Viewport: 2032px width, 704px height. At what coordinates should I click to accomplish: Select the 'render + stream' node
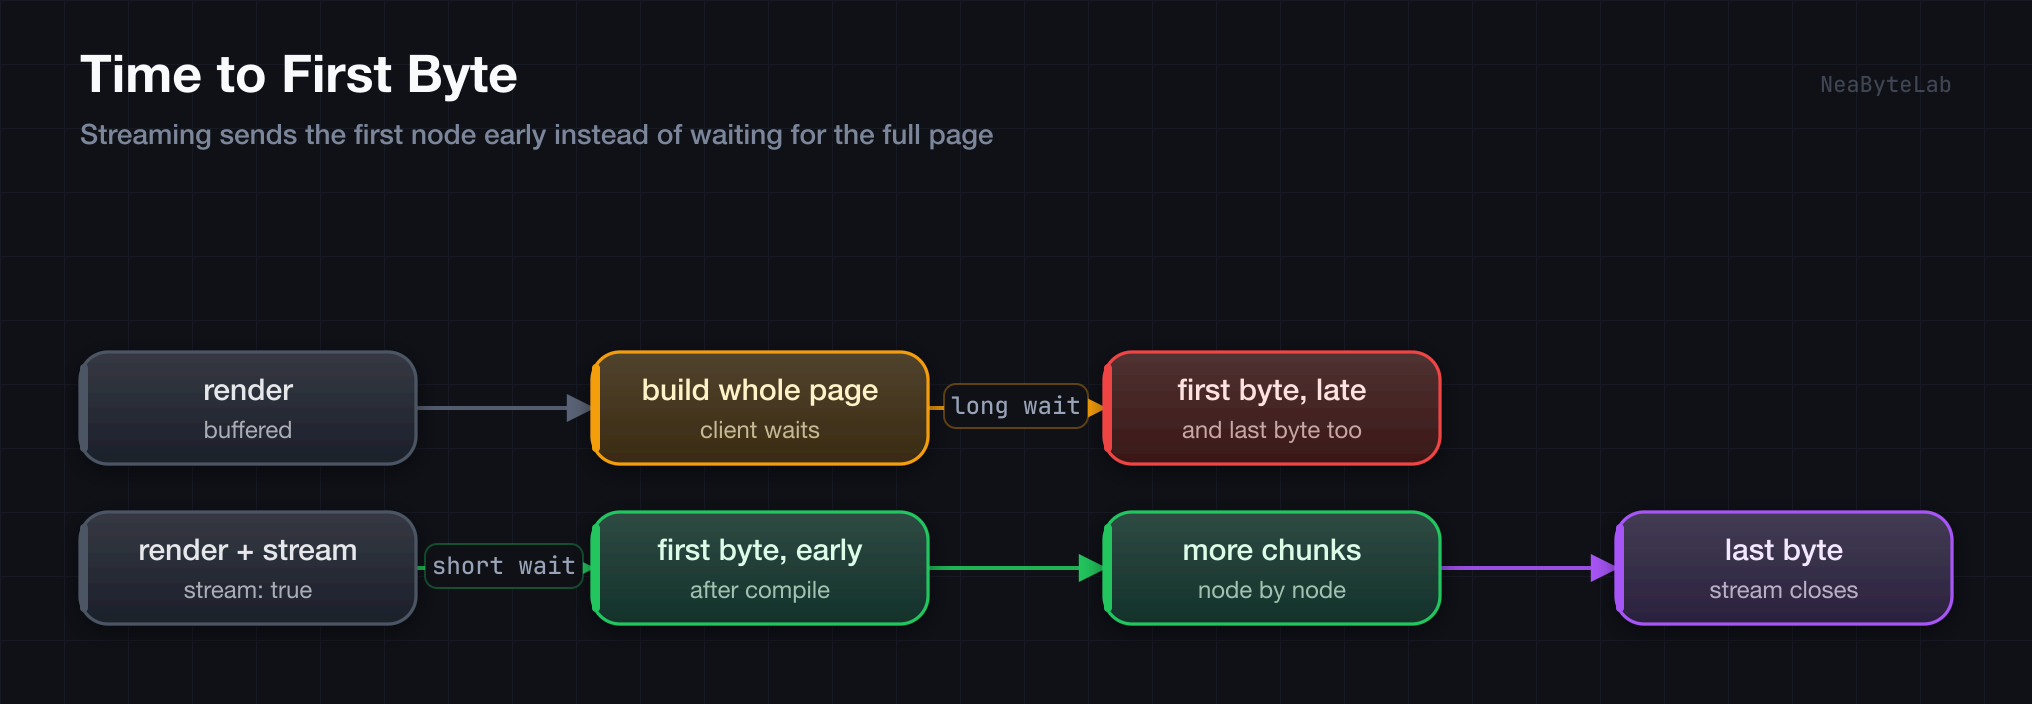[248, 568]
